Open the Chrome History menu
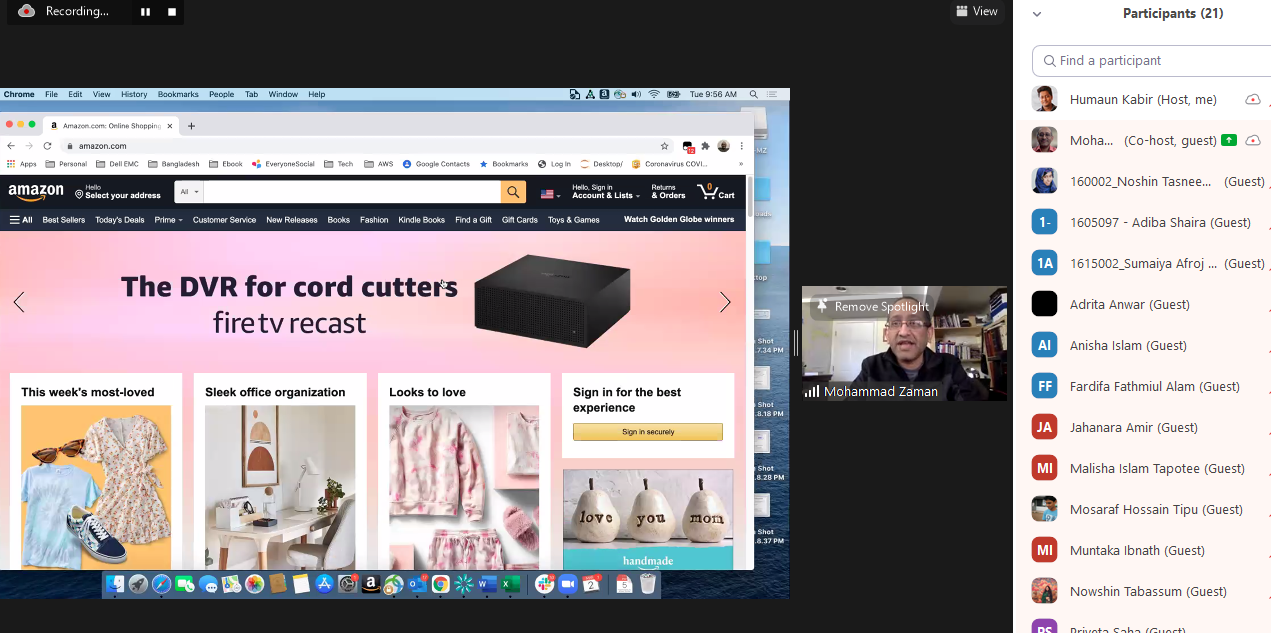 click(x=134, y=94)
